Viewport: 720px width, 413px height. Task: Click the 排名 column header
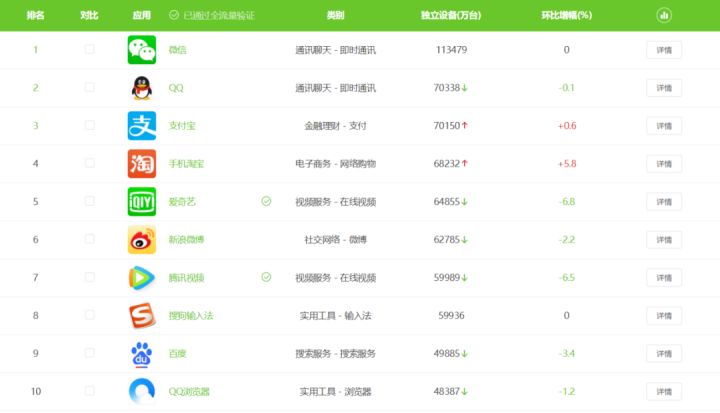coord(35,15)
